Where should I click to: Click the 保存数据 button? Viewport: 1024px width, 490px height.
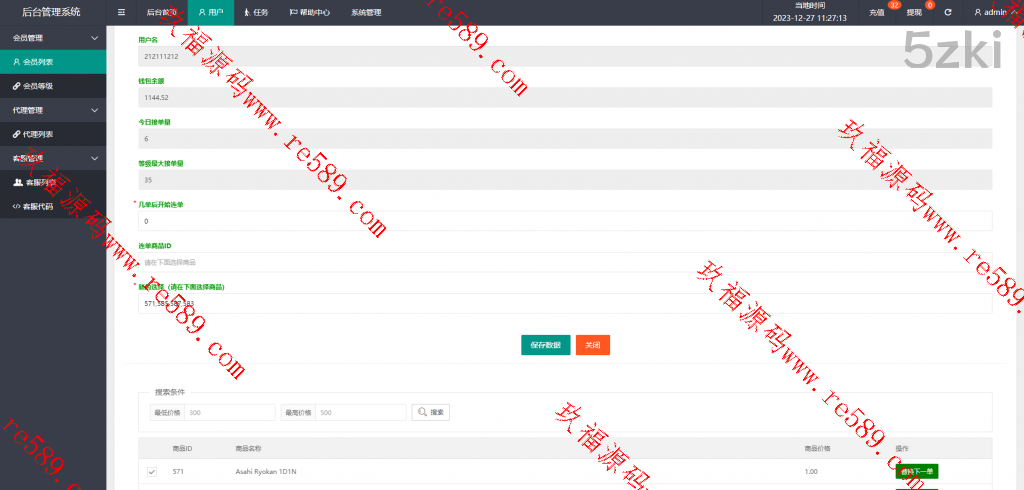[545, 345]
